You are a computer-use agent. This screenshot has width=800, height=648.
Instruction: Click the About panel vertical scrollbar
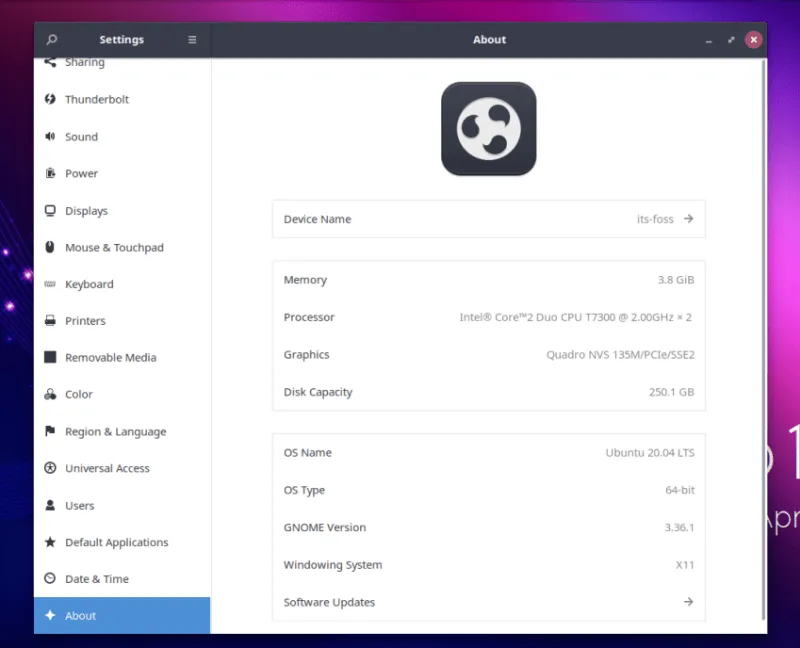tap(763, 339)
